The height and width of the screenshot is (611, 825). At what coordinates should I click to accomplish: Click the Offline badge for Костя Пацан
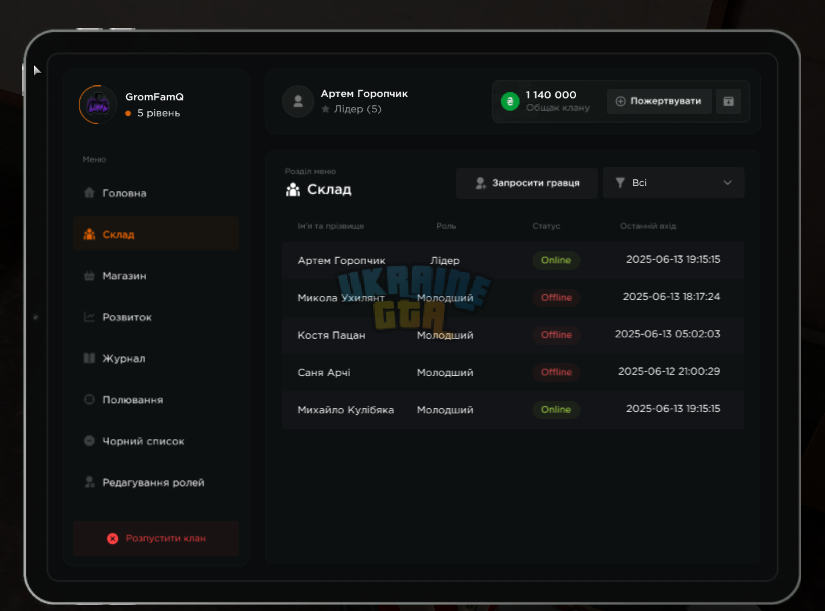coord(556,335)
